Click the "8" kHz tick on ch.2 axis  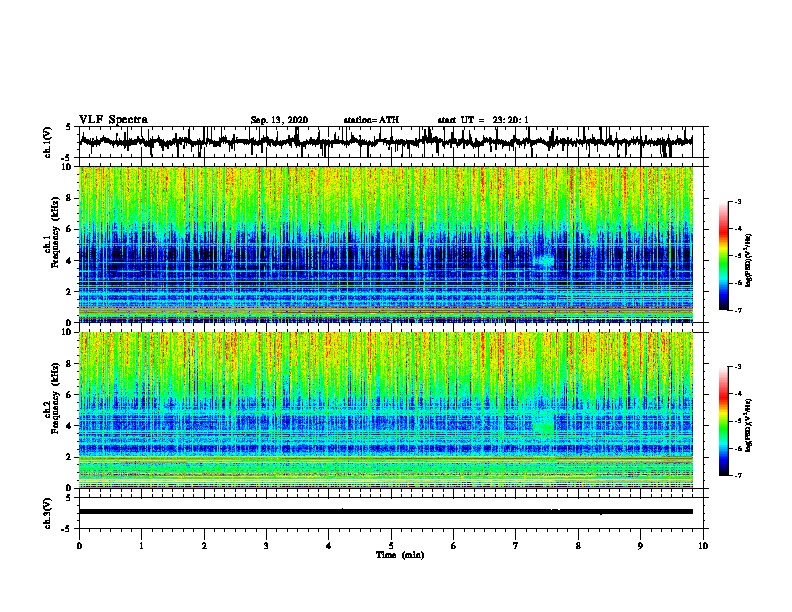(x=69, y=364)
